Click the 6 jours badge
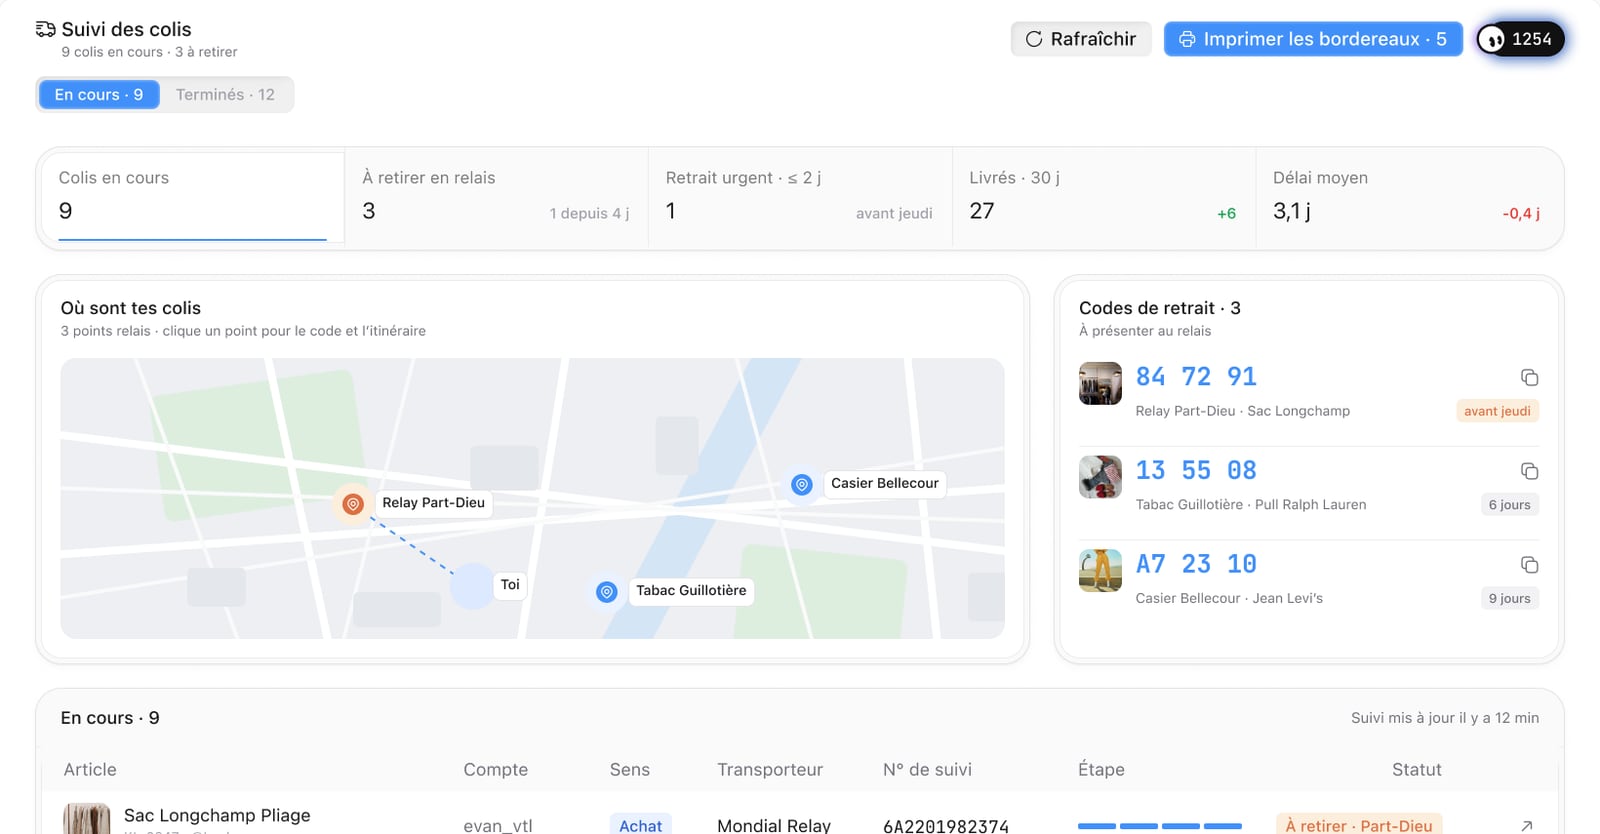1600x834 pixels. [x=1509, y=505]
